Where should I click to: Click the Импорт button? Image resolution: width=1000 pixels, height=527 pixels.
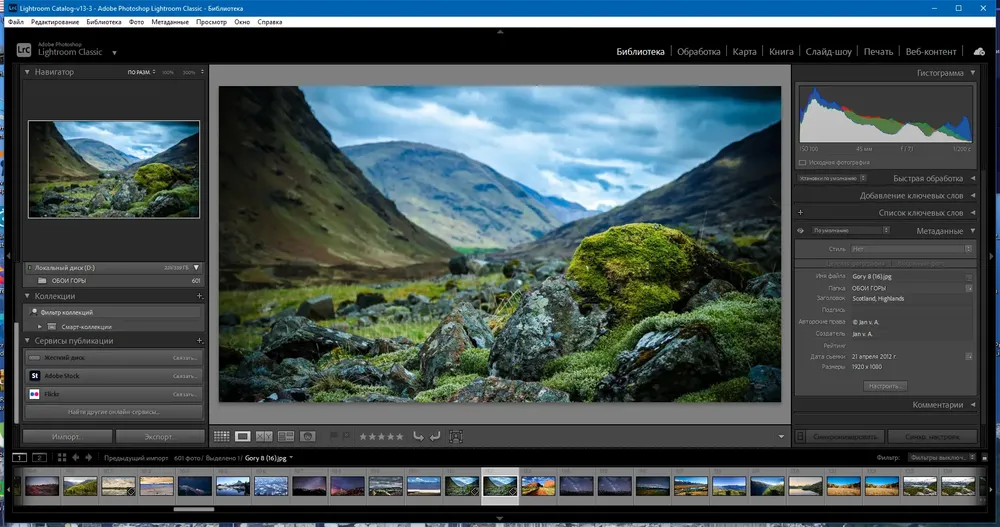(x=66, y=437)
